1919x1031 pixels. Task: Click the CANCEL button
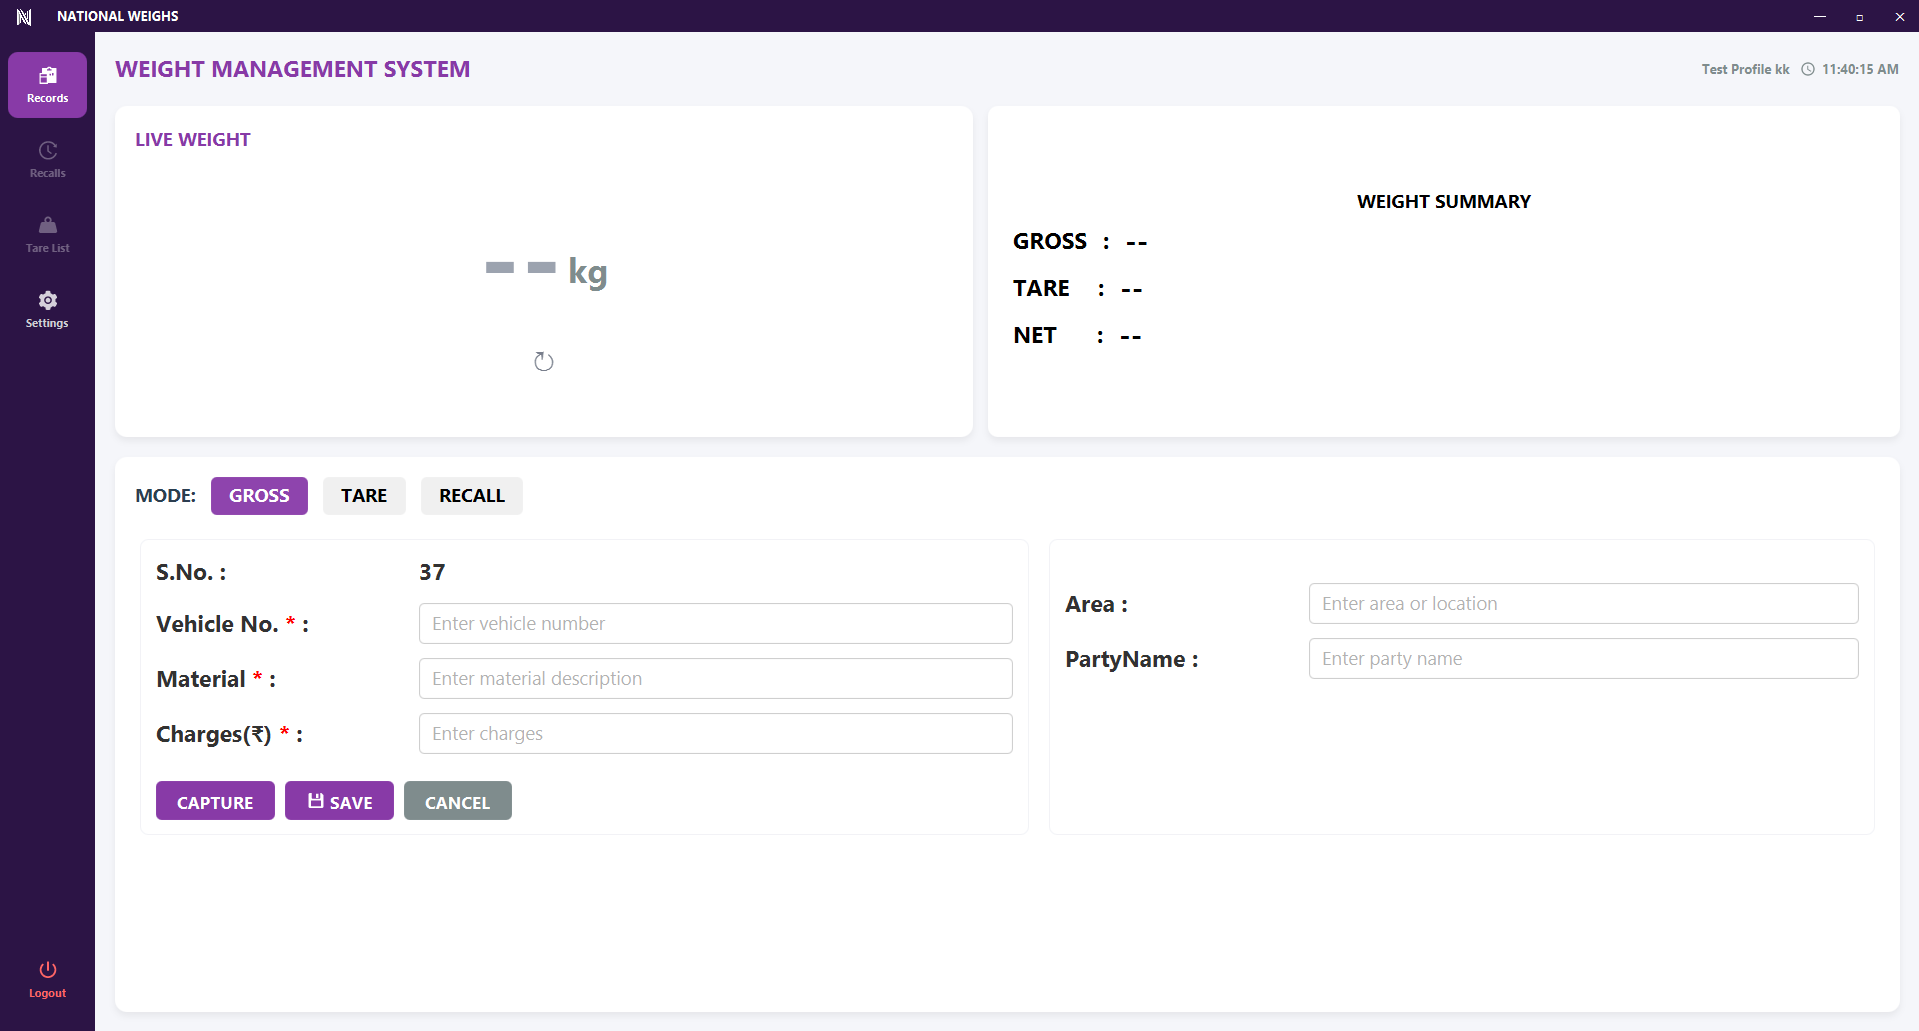(x=458, y=801)
